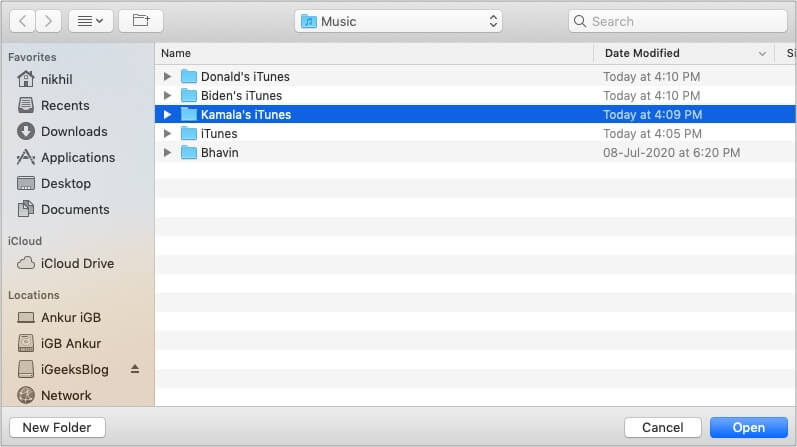Open the Music location popup menu
The image size is (797, 447).
coord(398,21)
